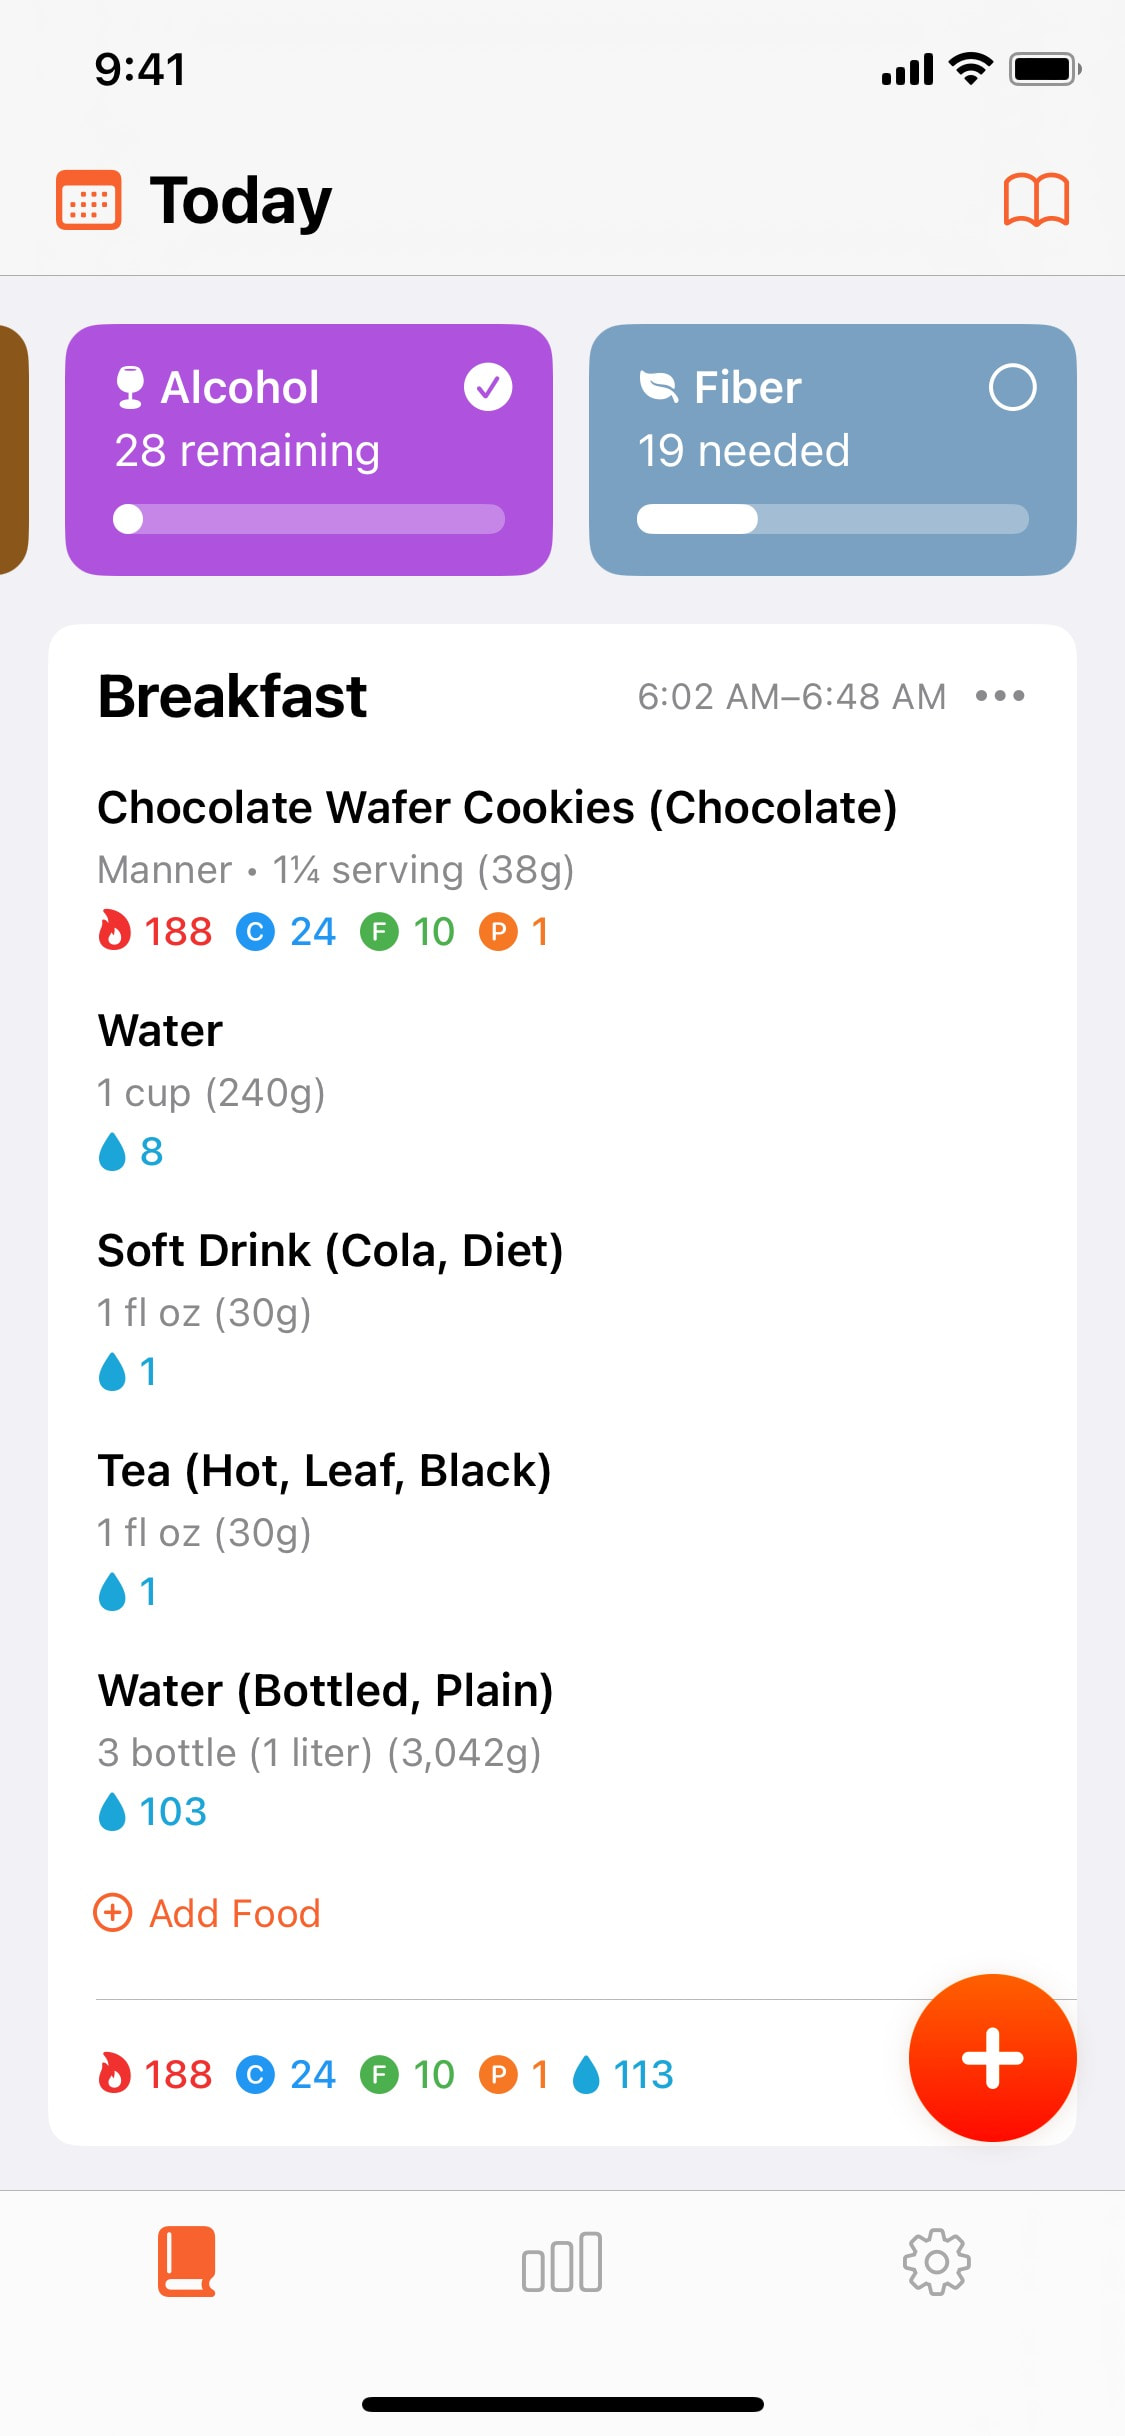Tap the red floating plus button
This screenshot has width=1125, height=2436.
click(992, 2058)
